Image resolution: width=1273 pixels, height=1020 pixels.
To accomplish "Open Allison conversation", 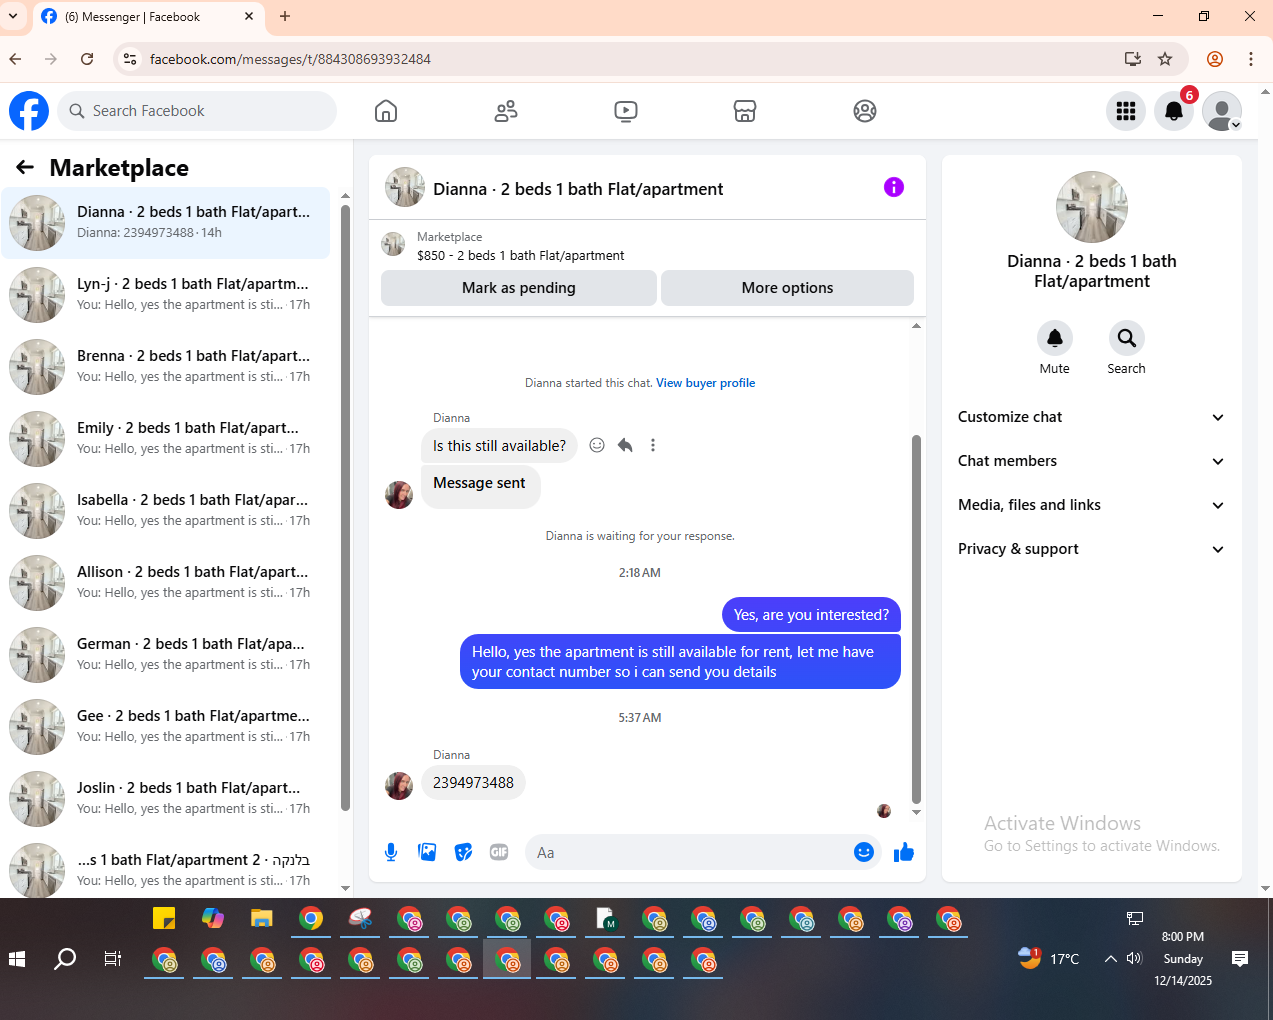I will pyautogui.click(x=166, y=583).
